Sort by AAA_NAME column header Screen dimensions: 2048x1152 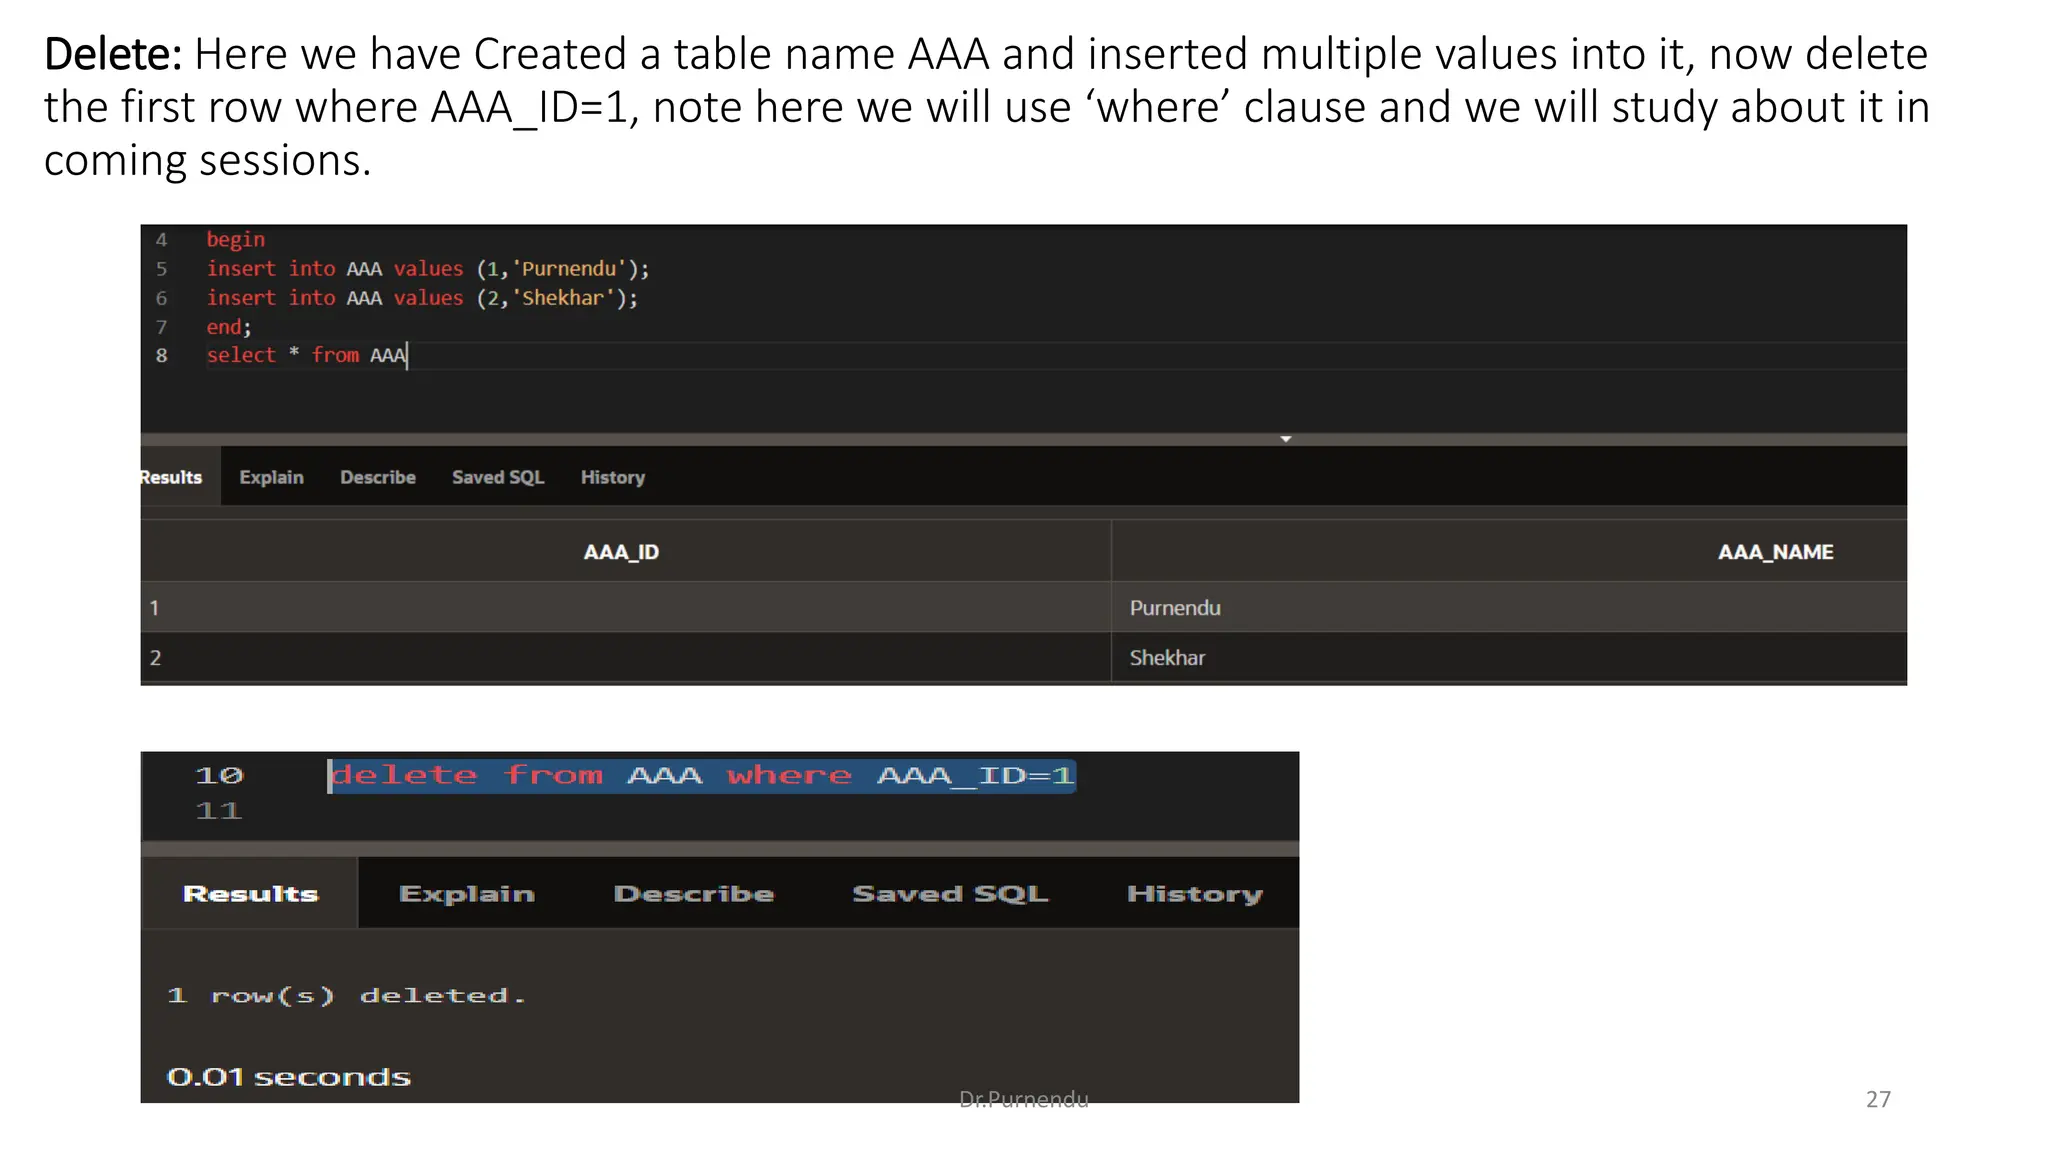point(1775,552)
